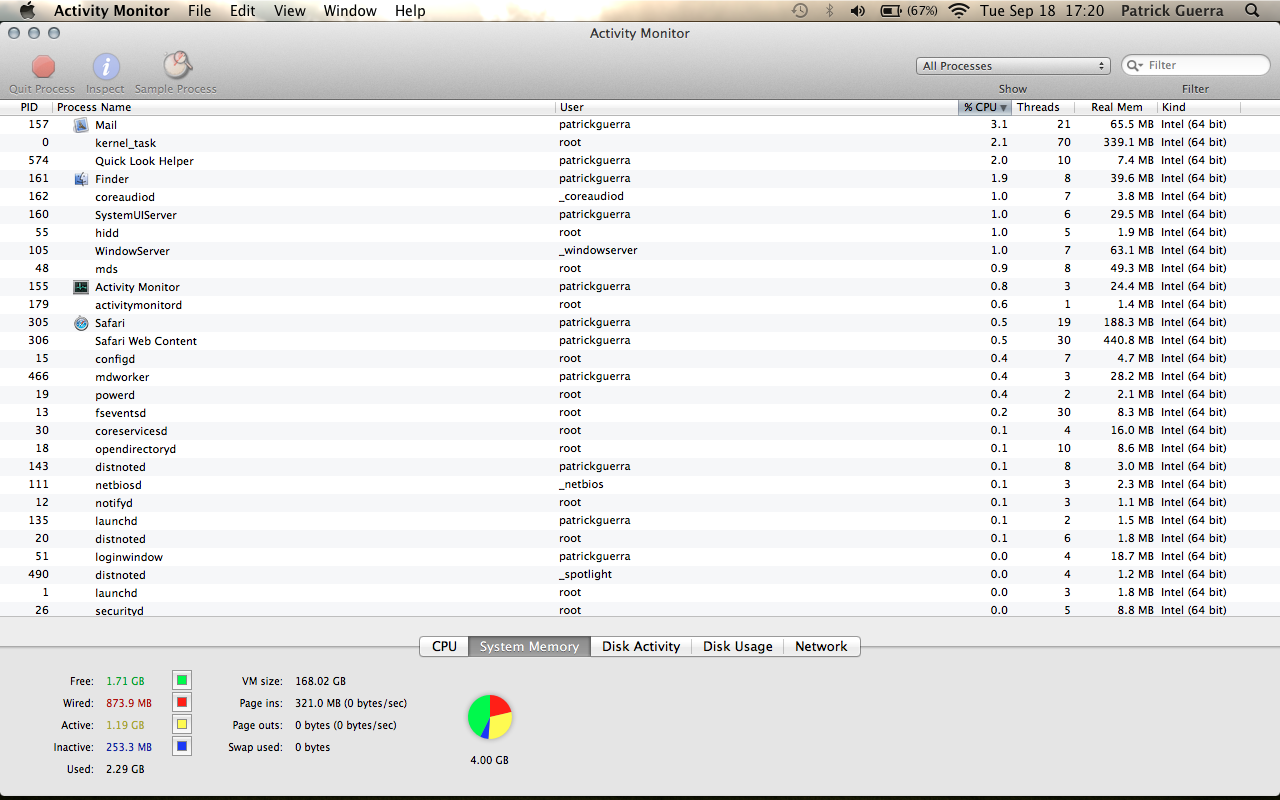Switch to the Disk Usage tab
Screen dimensions: 1280x800
(x=737, y=646)
